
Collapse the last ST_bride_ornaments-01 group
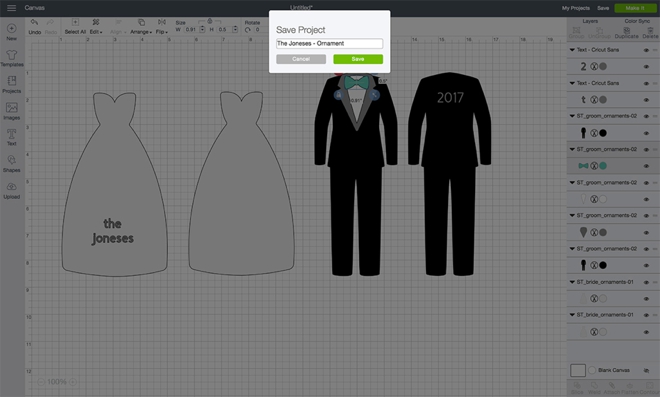572,314
